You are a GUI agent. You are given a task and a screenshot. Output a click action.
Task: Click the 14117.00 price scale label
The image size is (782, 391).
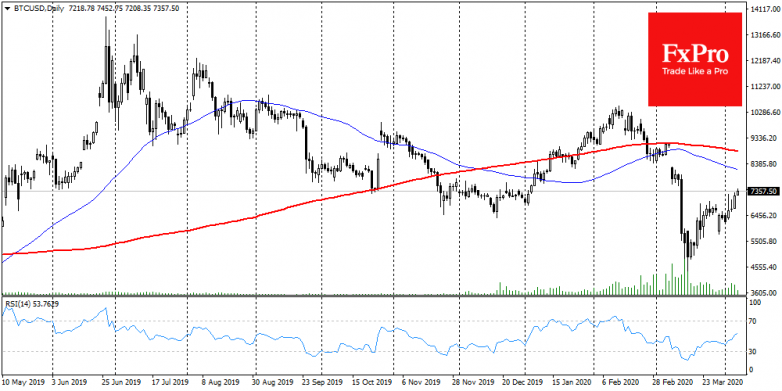[764, 8]
